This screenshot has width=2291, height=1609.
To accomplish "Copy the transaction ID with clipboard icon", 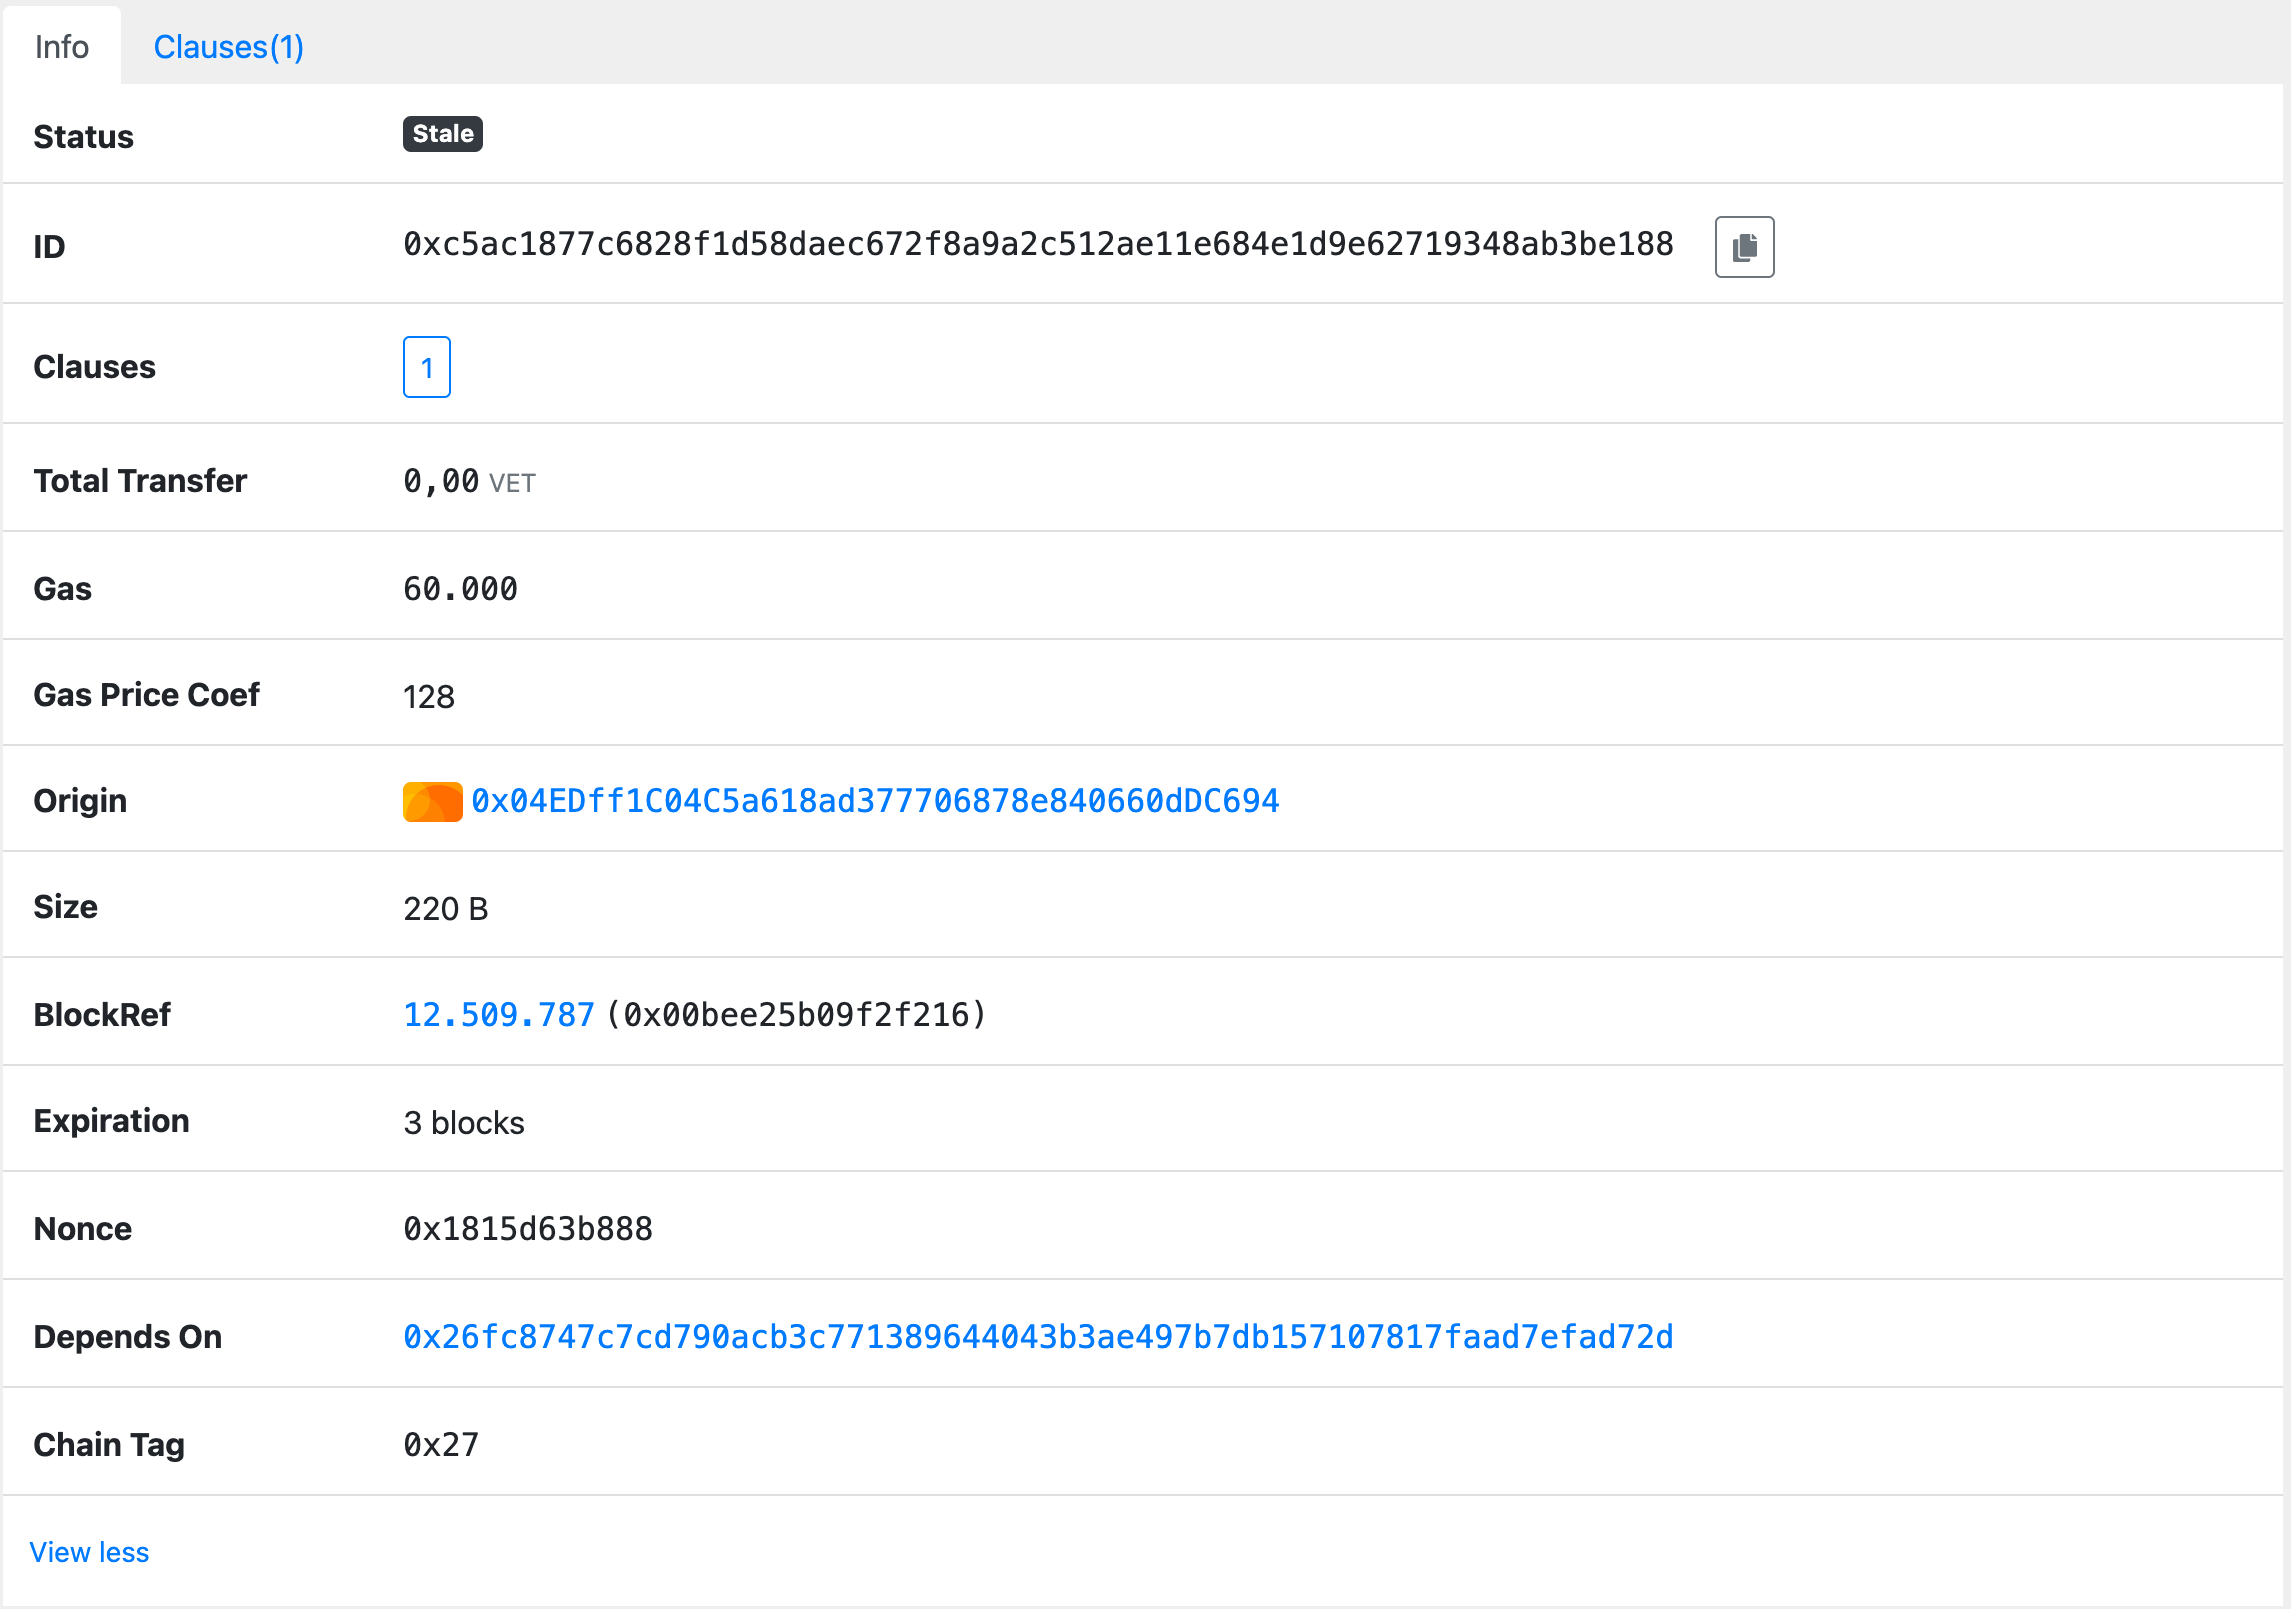I will 1743,246.
